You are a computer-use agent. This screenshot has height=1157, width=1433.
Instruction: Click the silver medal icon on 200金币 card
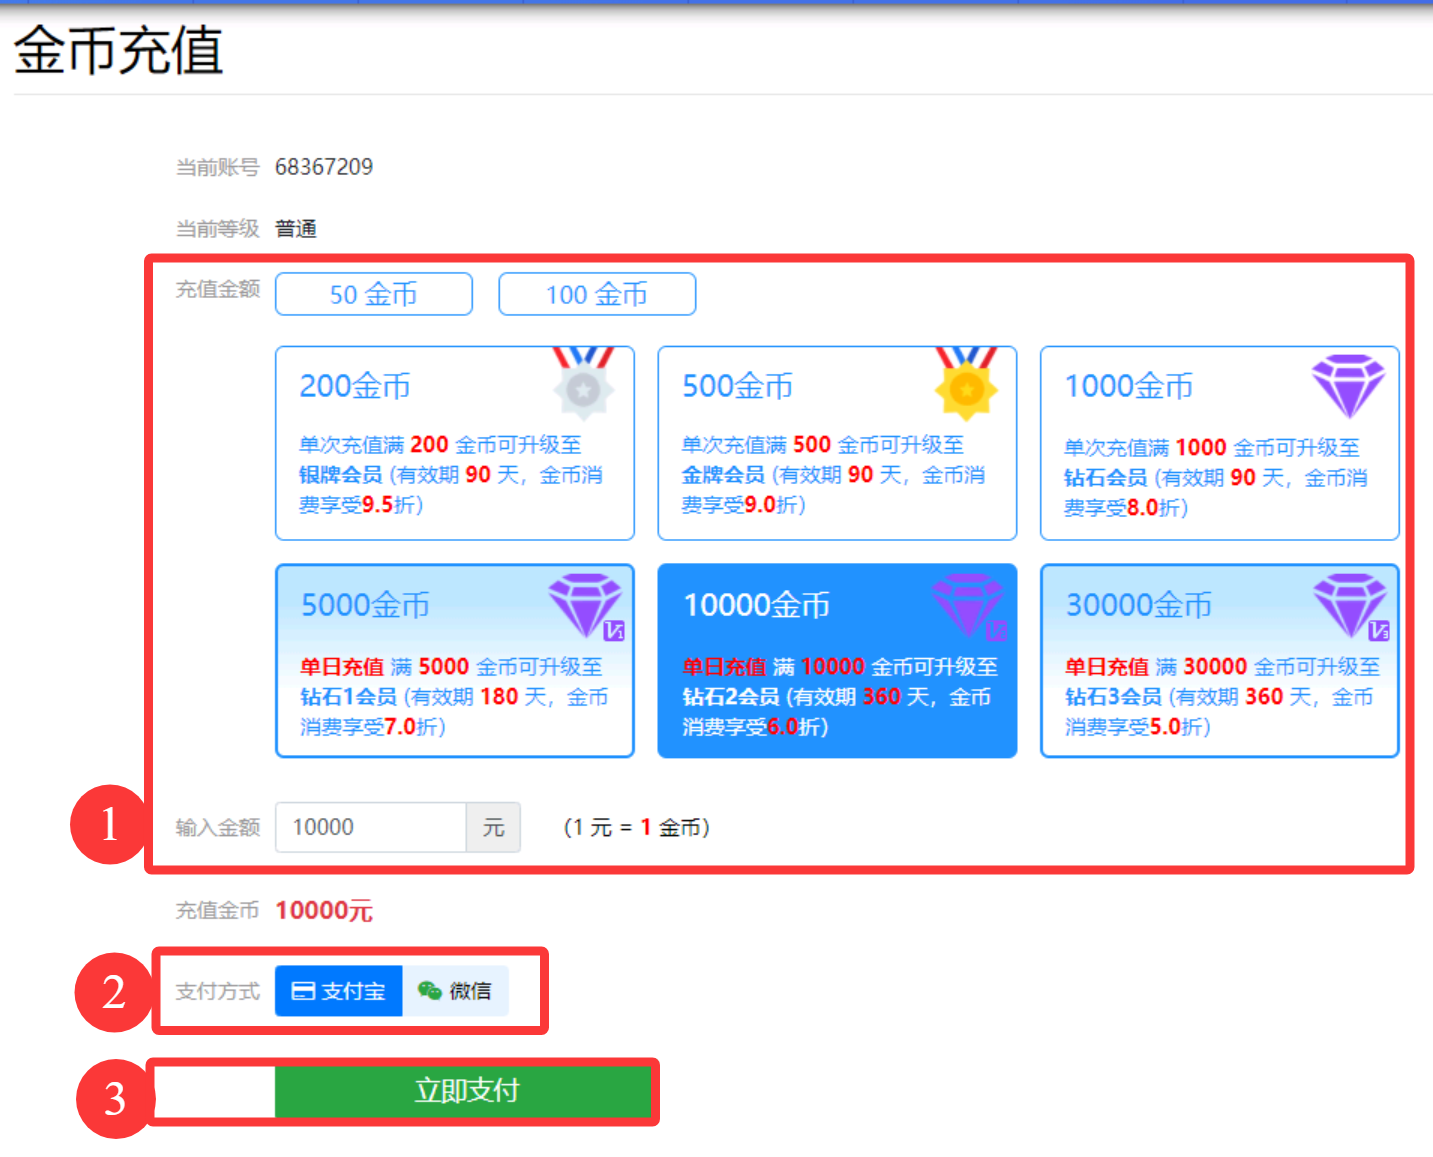tap(583, 384)
